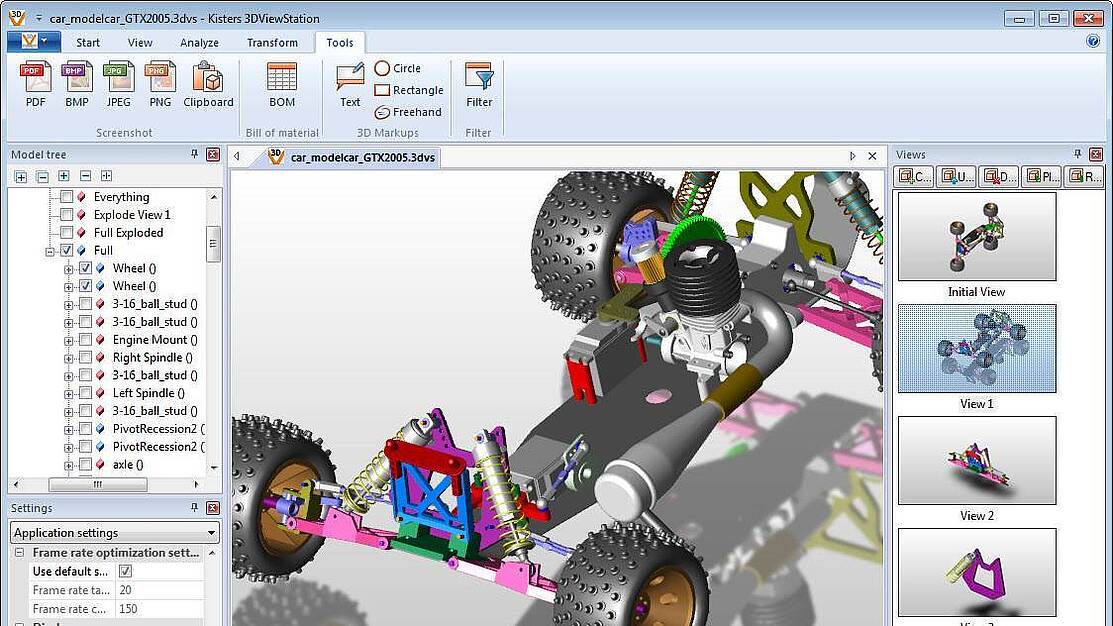Click the U... button in Views panel
Screen dimensions: 1113x626
[956, 176]
